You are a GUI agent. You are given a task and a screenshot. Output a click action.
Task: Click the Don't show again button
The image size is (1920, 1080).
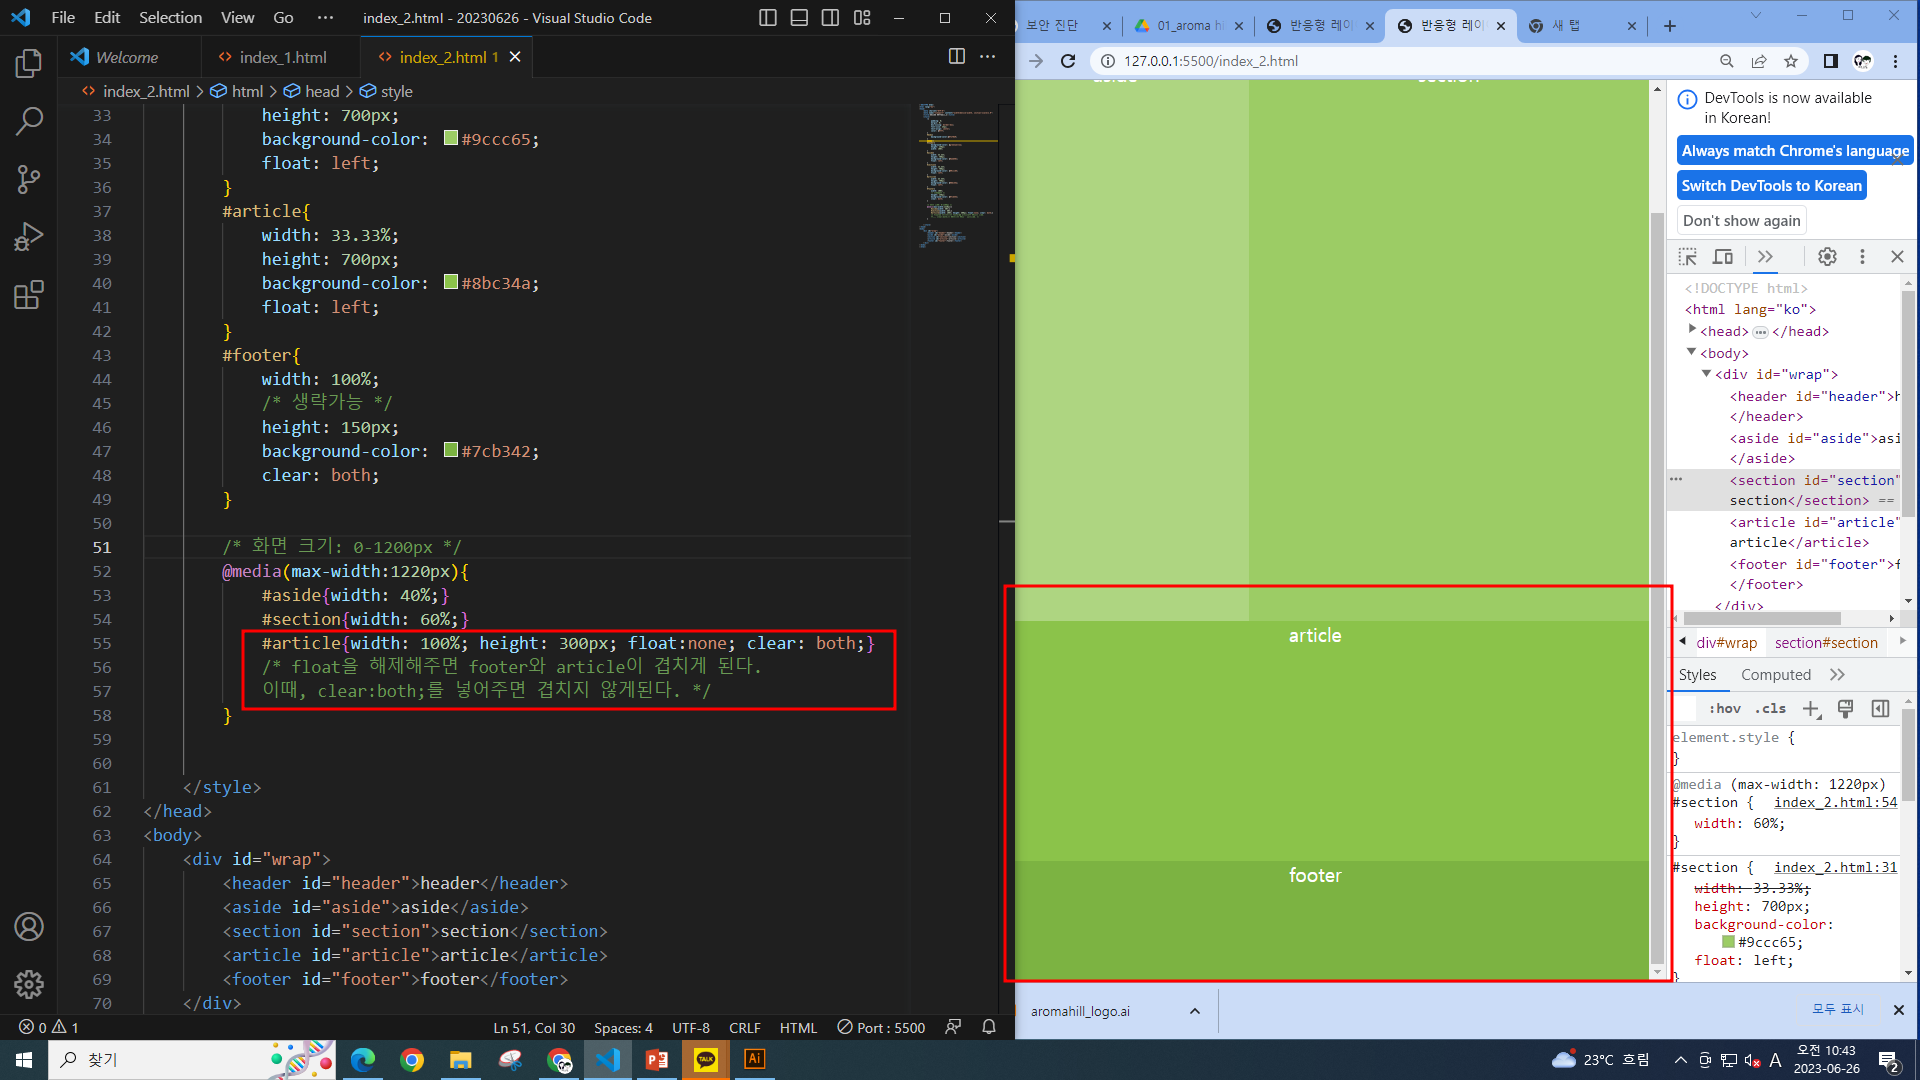tap(1741, 221)
